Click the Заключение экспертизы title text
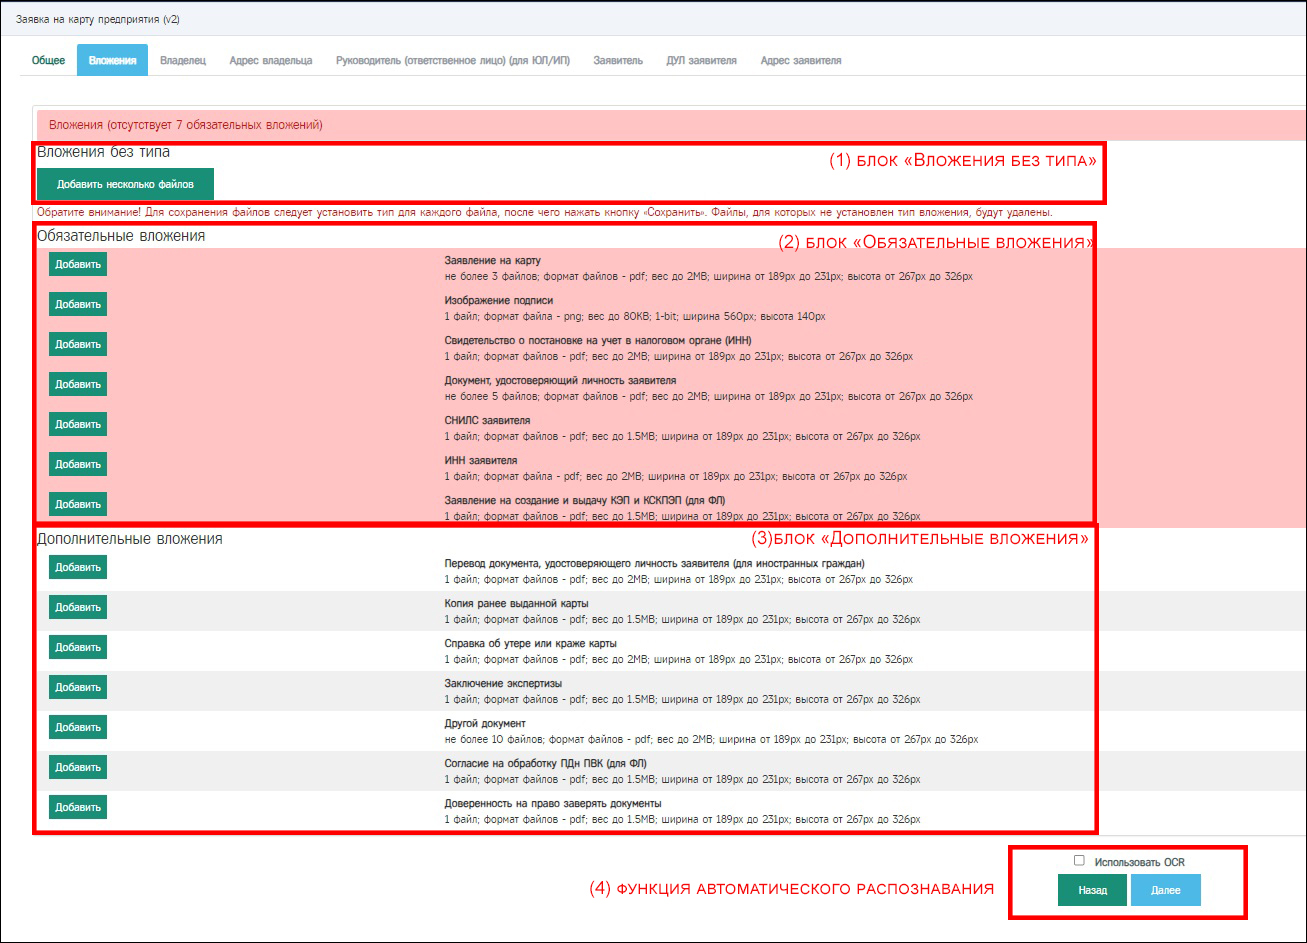The height and width of the screenshot is (943, 1307). [x=503, y=683]
